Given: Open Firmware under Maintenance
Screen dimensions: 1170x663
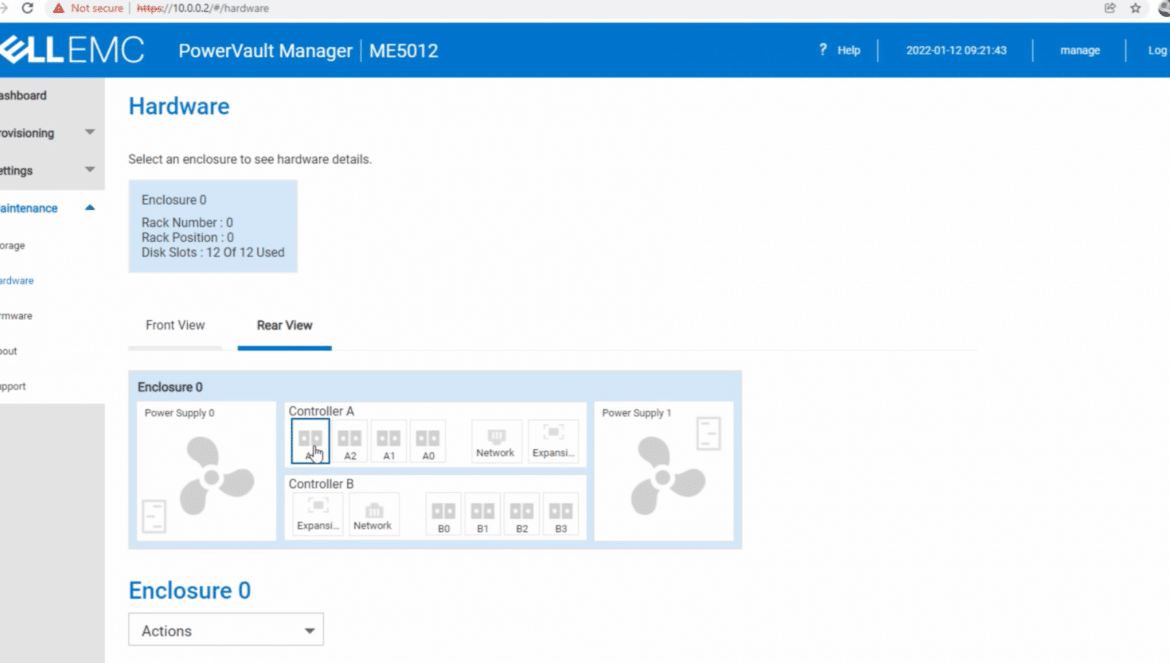Looking at the screenshot, I should [x=16, y=315].
